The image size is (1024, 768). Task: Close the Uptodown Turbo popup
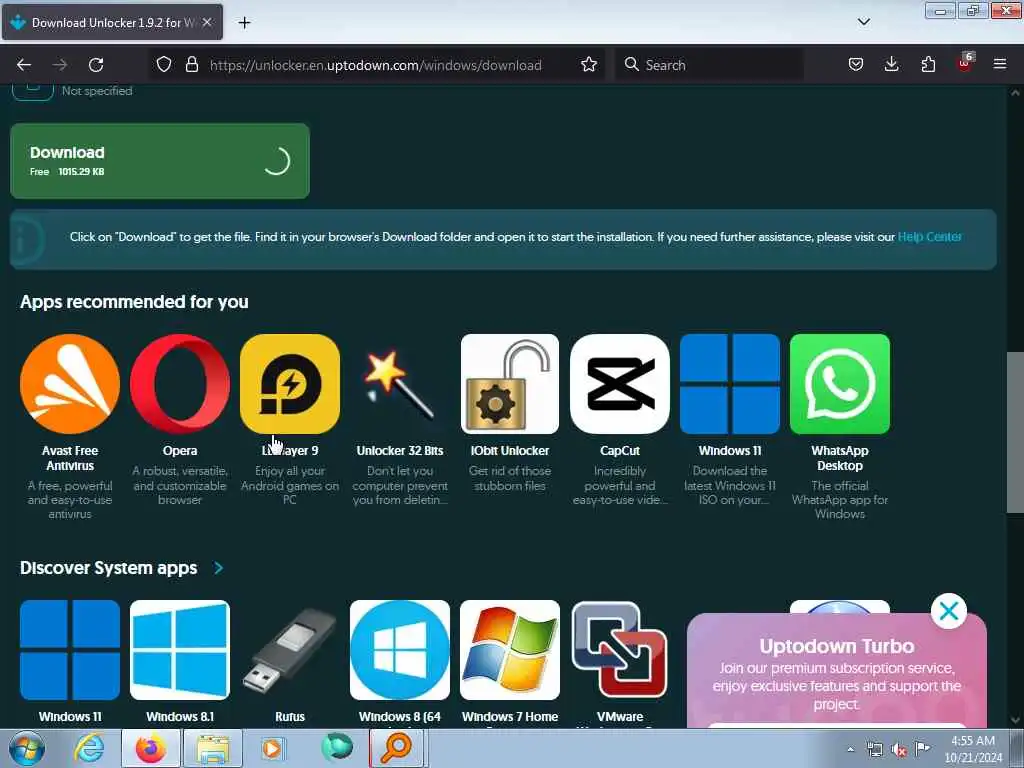(949, 611)
